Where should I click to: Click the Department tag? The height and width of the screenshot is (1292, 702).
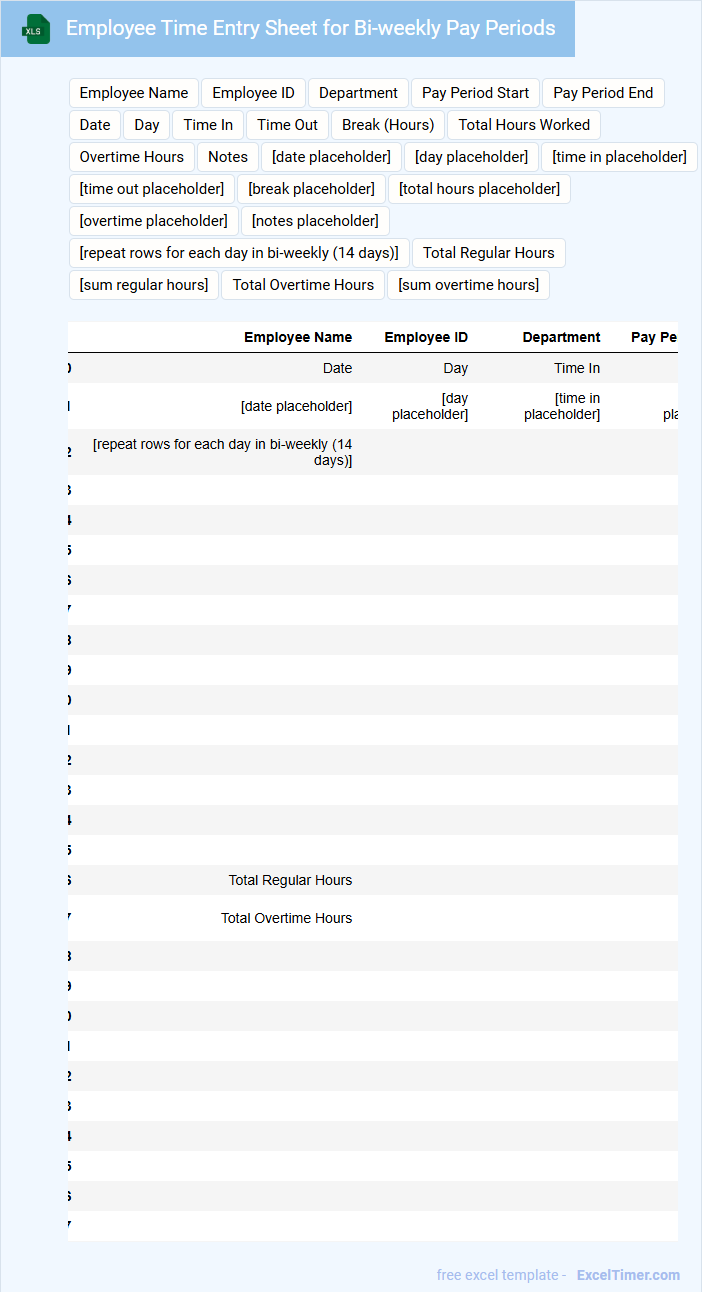pos(358,93)
